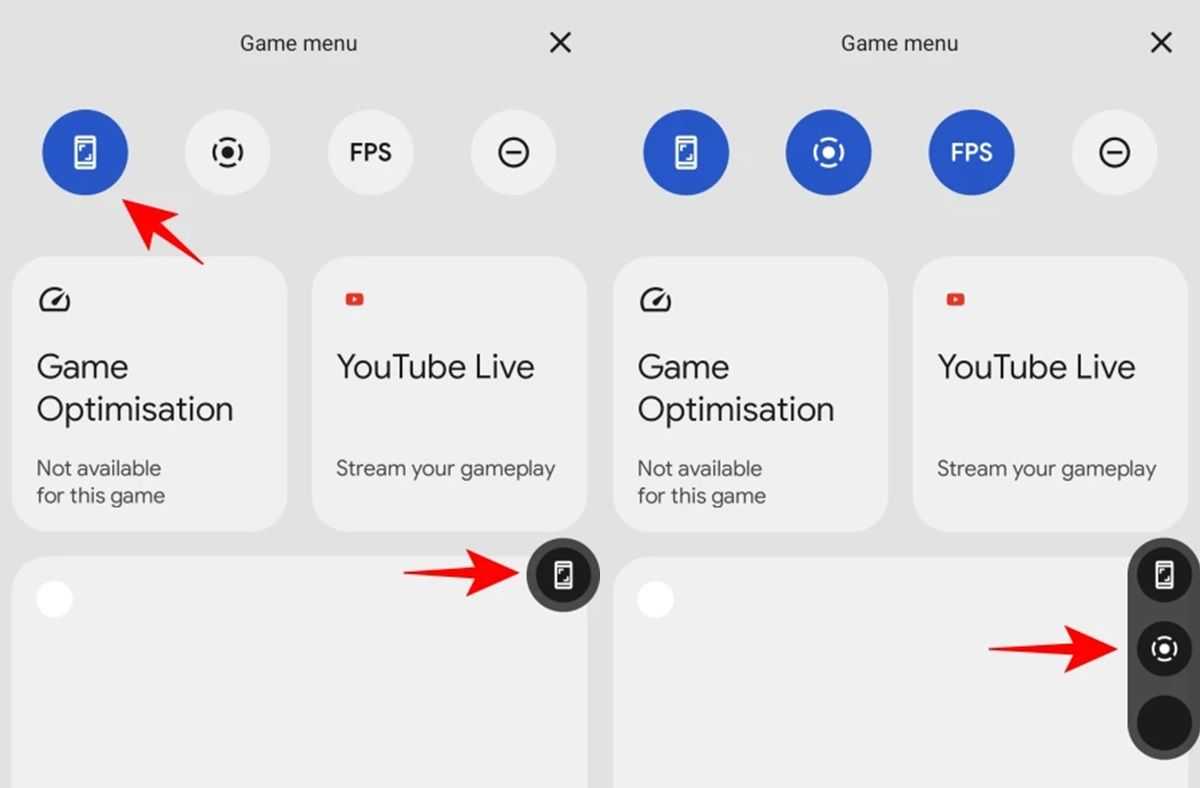1200x788 pixels.
Task: Enable Do Not Disturb in right Game menu
Action: tap(1114, 152)
